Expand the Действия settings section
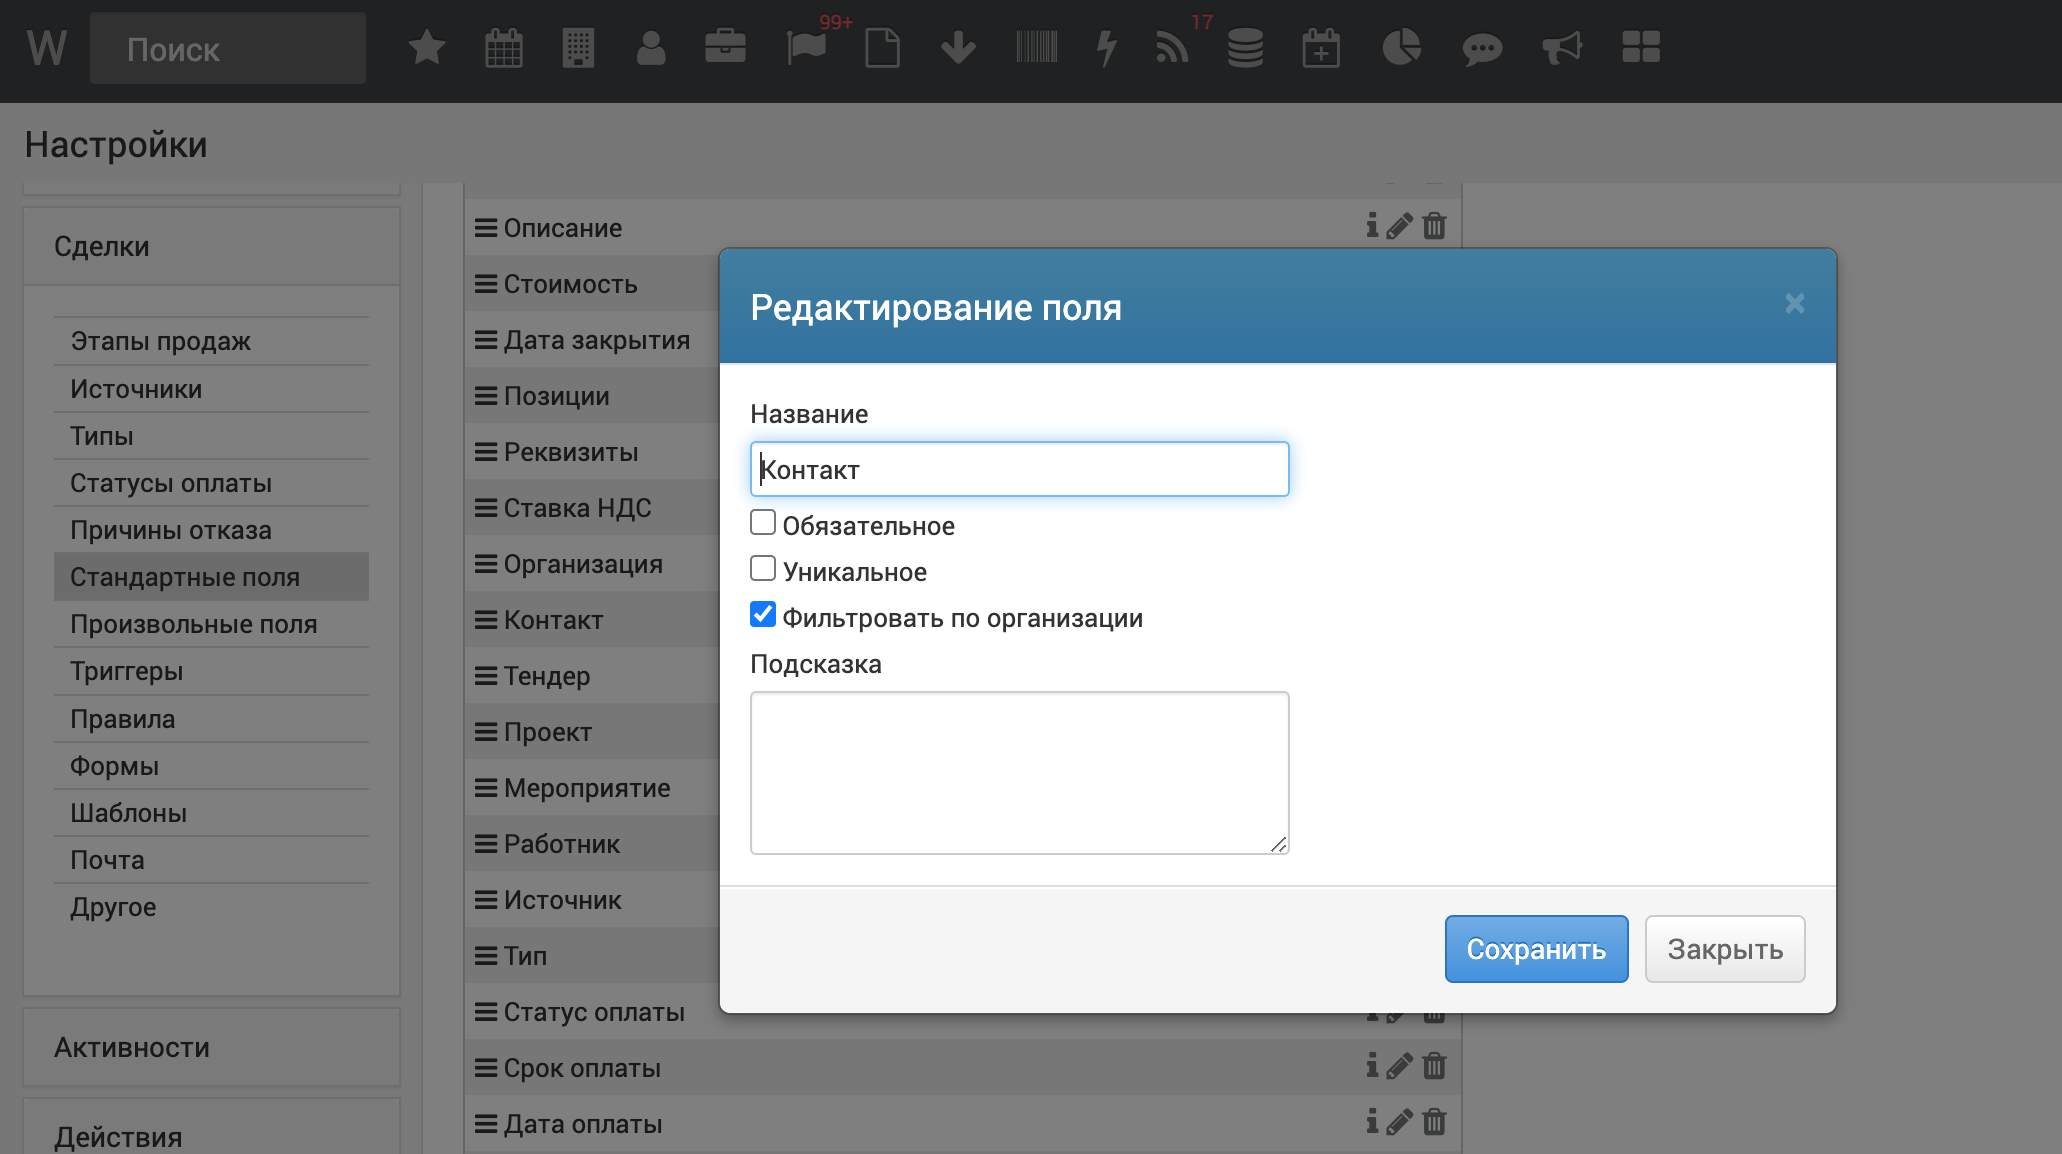2062x1154 pixels. (118, 1136)
